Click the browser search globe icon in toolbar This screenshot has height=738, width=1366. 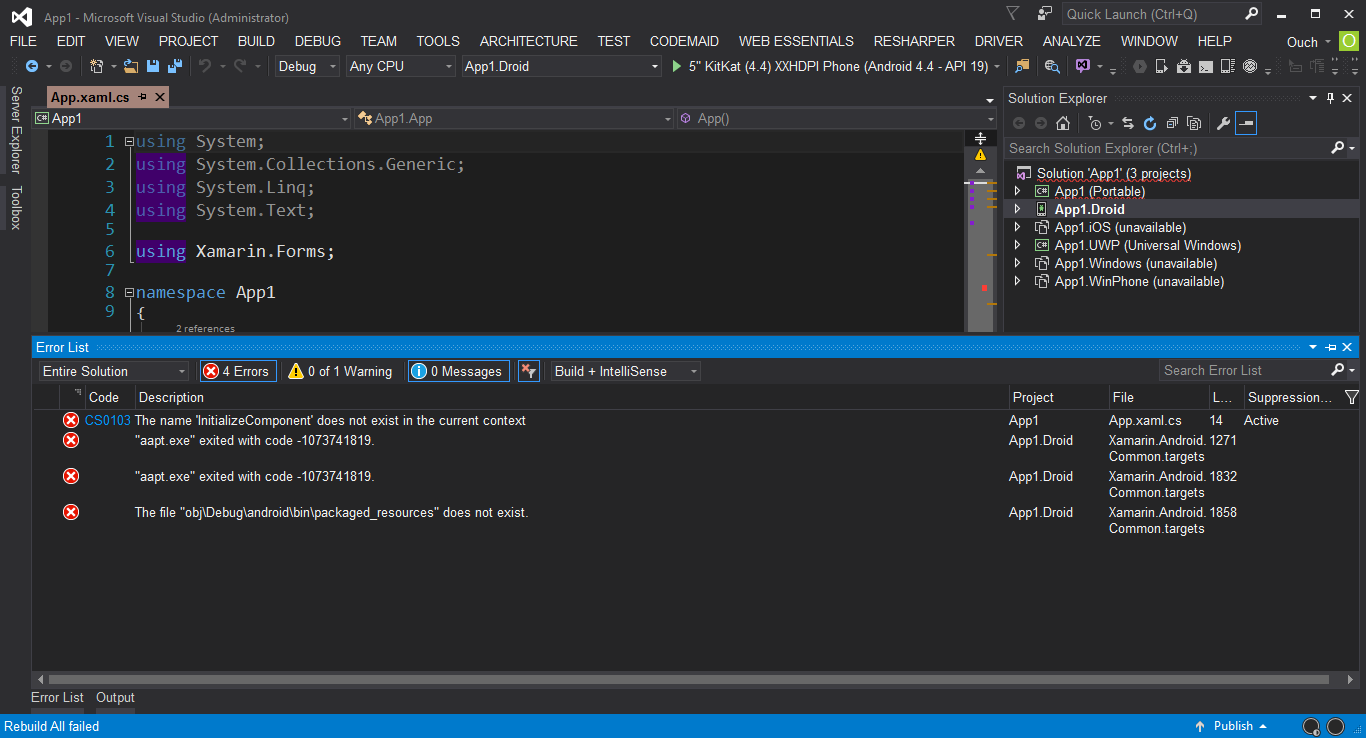click(x=1052, y=66)
